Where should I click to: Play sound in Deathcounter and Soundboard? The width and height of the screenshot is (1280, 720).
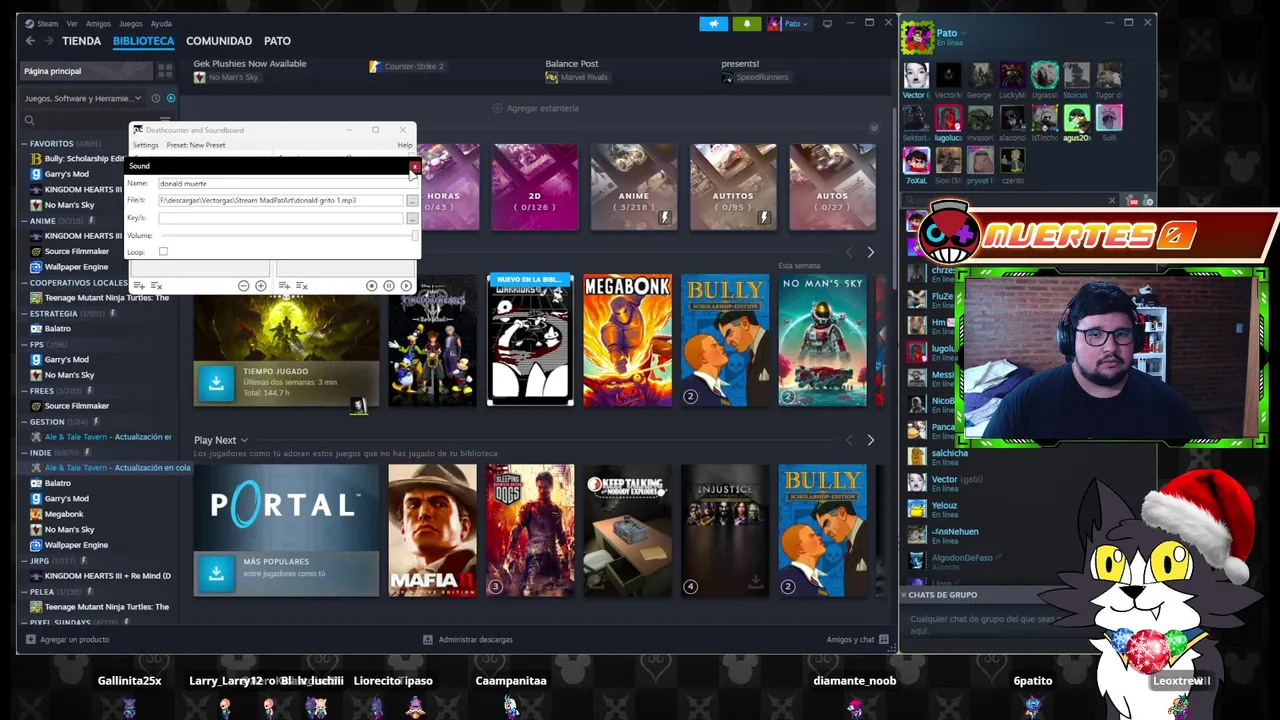[x=406, y=286]
